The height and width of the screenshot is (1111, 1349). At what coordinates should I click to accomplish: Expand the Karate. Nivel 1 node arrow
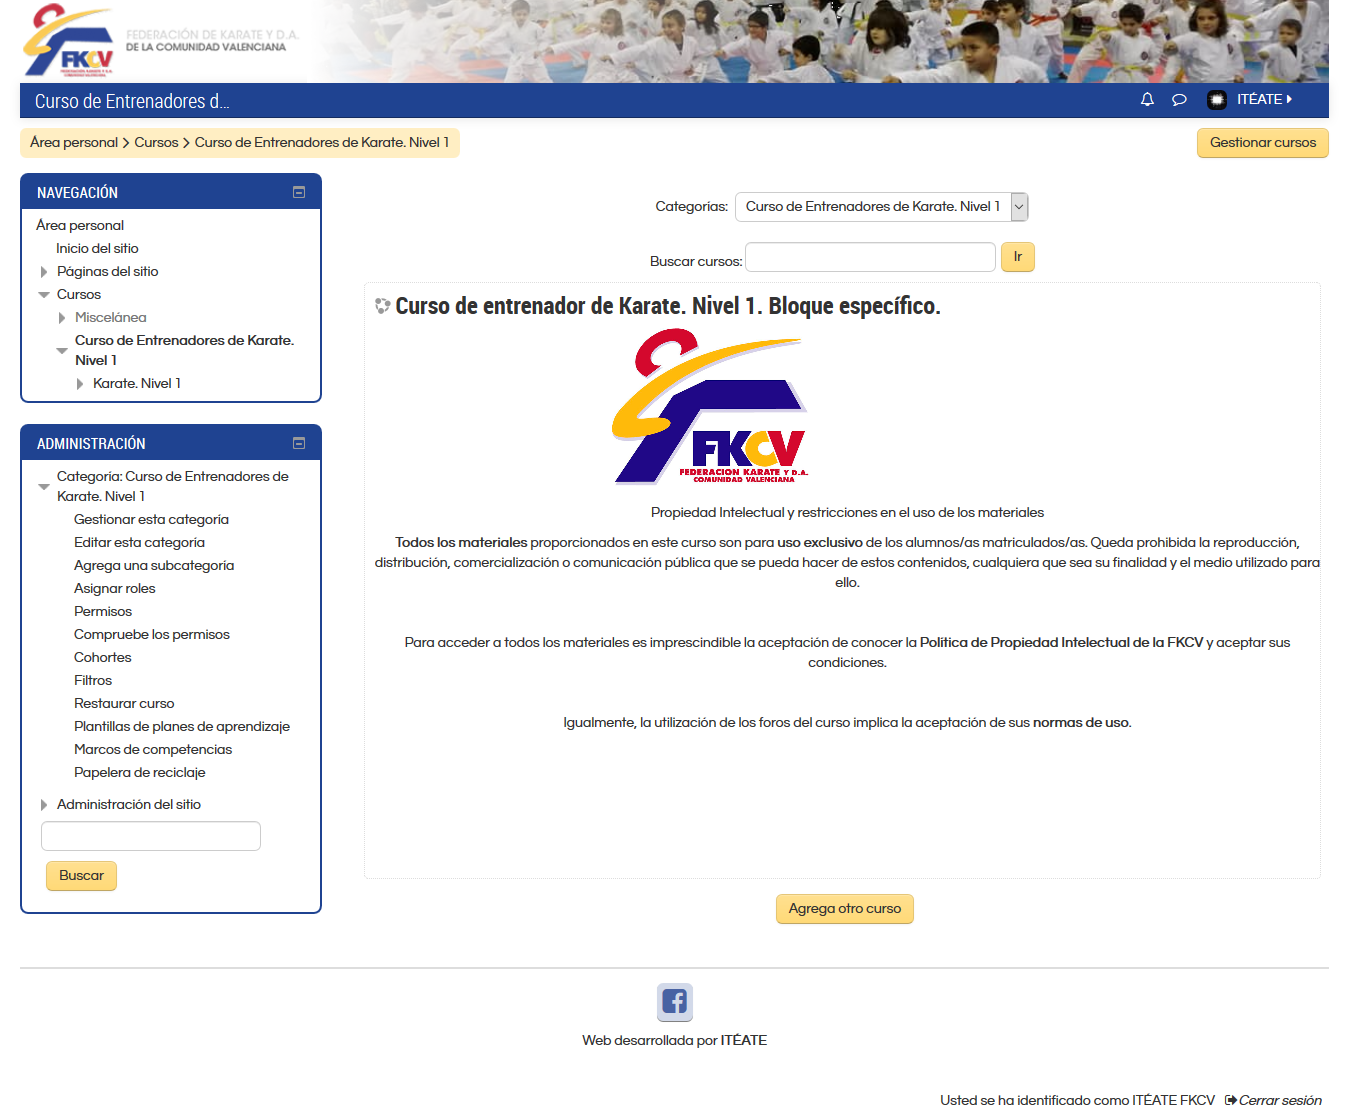click(x=80, y=384)
